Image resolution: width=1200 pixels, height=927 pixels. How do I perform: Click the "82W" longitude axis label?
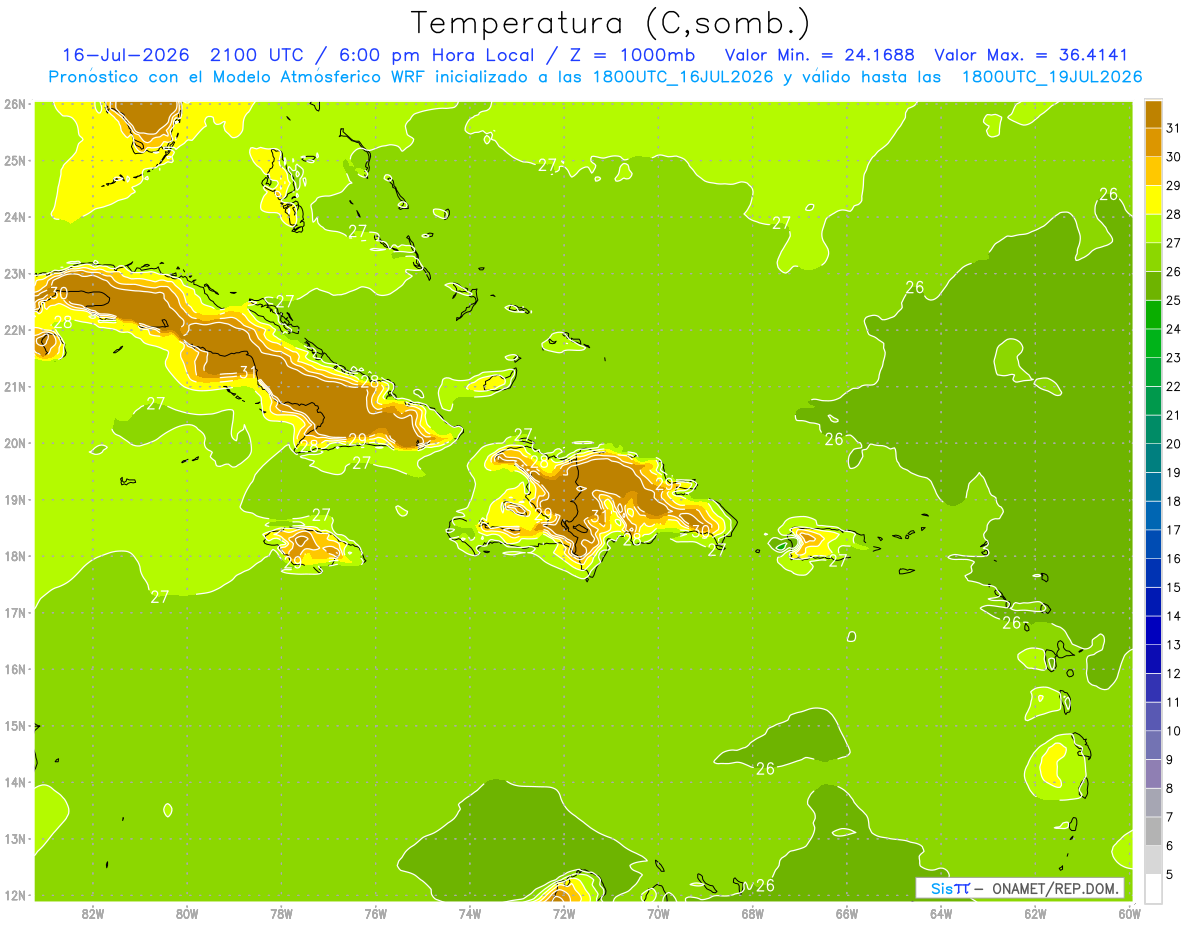[93, 913]
